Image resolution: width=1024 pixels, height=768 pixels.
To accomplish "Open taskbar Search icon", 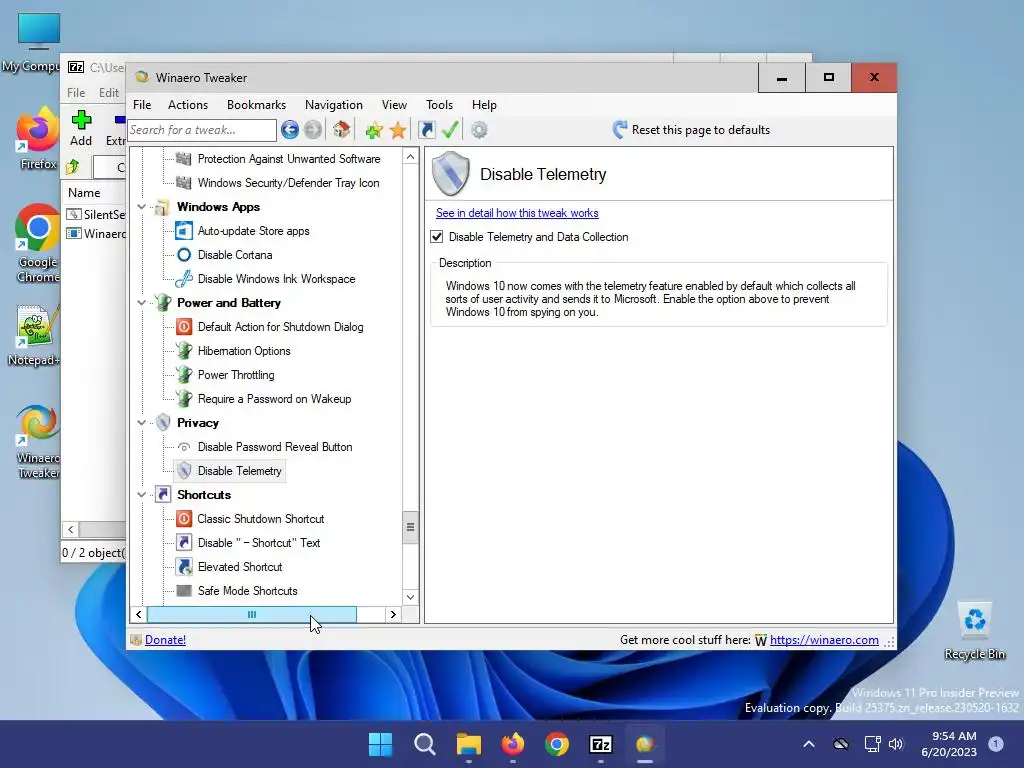I will click(424, 744).
